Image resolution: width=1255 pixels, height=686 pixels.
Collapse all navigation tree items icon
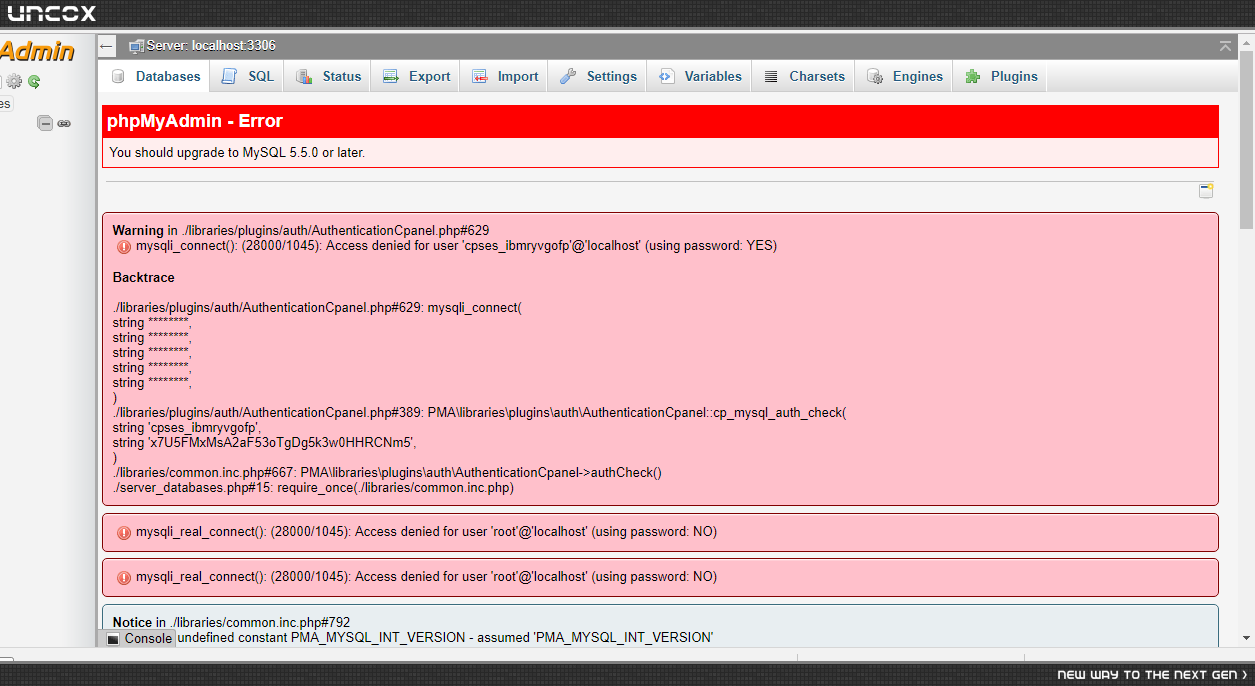point(45,123)
